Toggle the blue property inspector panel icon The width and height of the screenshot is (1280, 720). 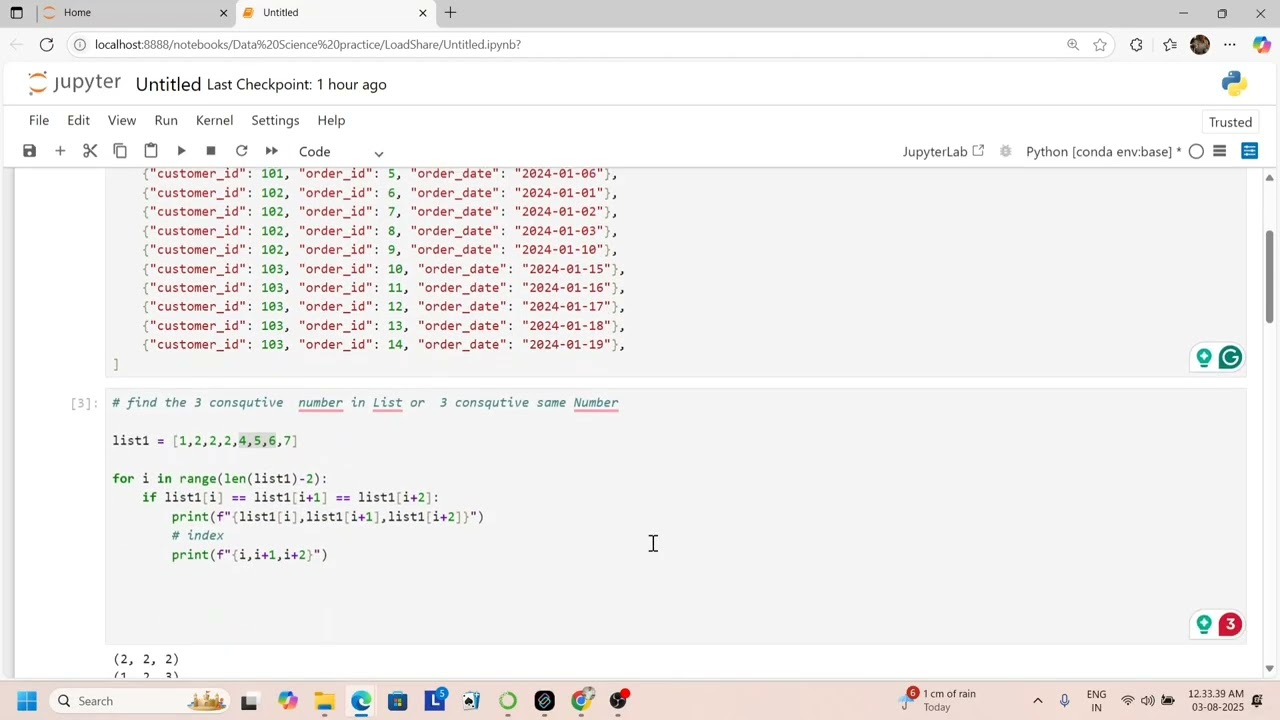tap(1250, 151)
